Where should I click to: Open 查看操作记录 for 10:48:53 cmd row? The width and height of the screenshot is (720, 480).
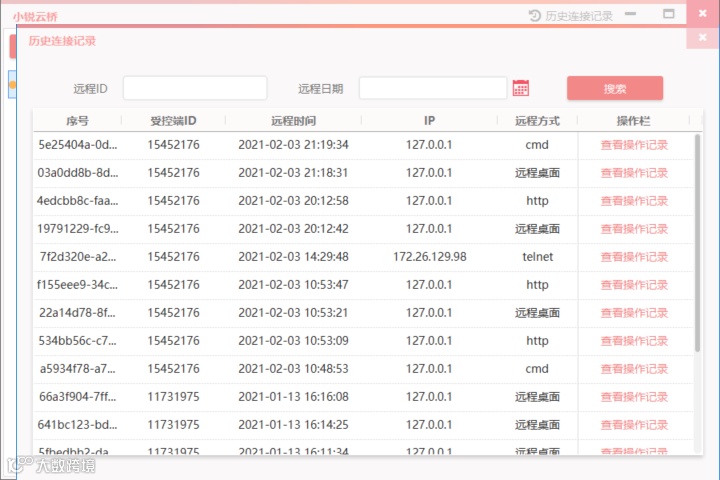(634, 369)
